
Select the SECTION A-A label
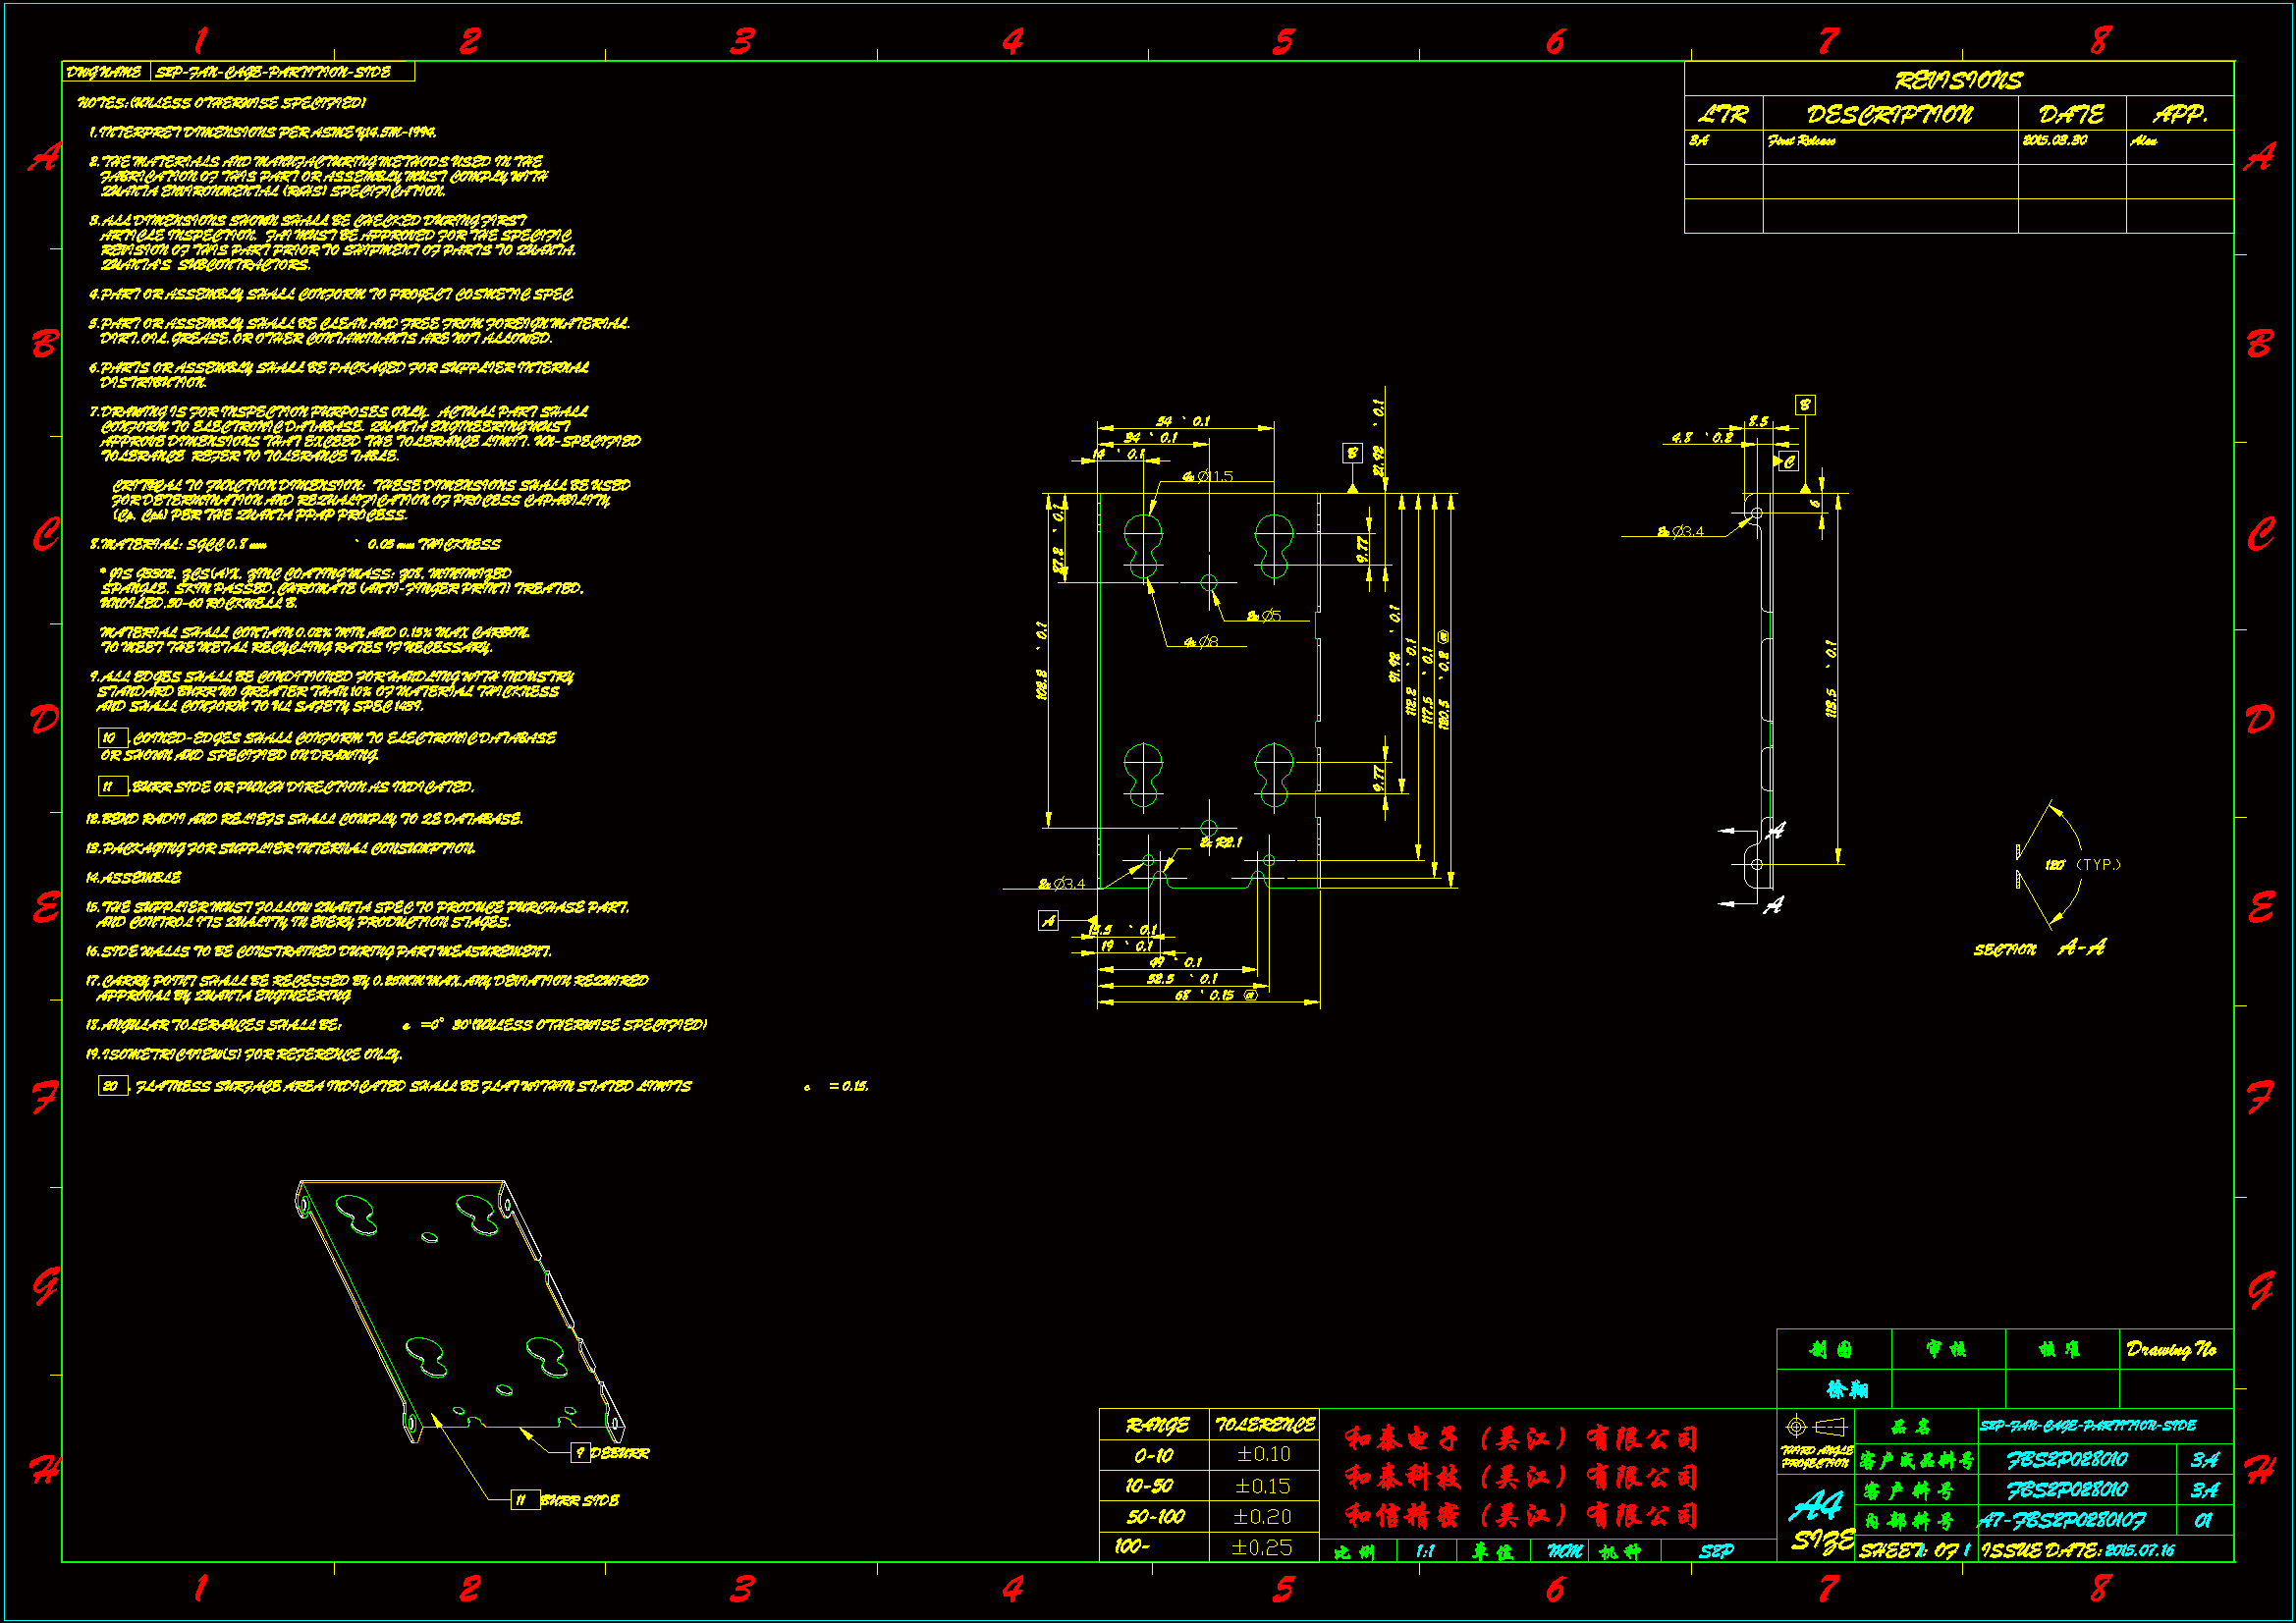tap(2038, 948)
